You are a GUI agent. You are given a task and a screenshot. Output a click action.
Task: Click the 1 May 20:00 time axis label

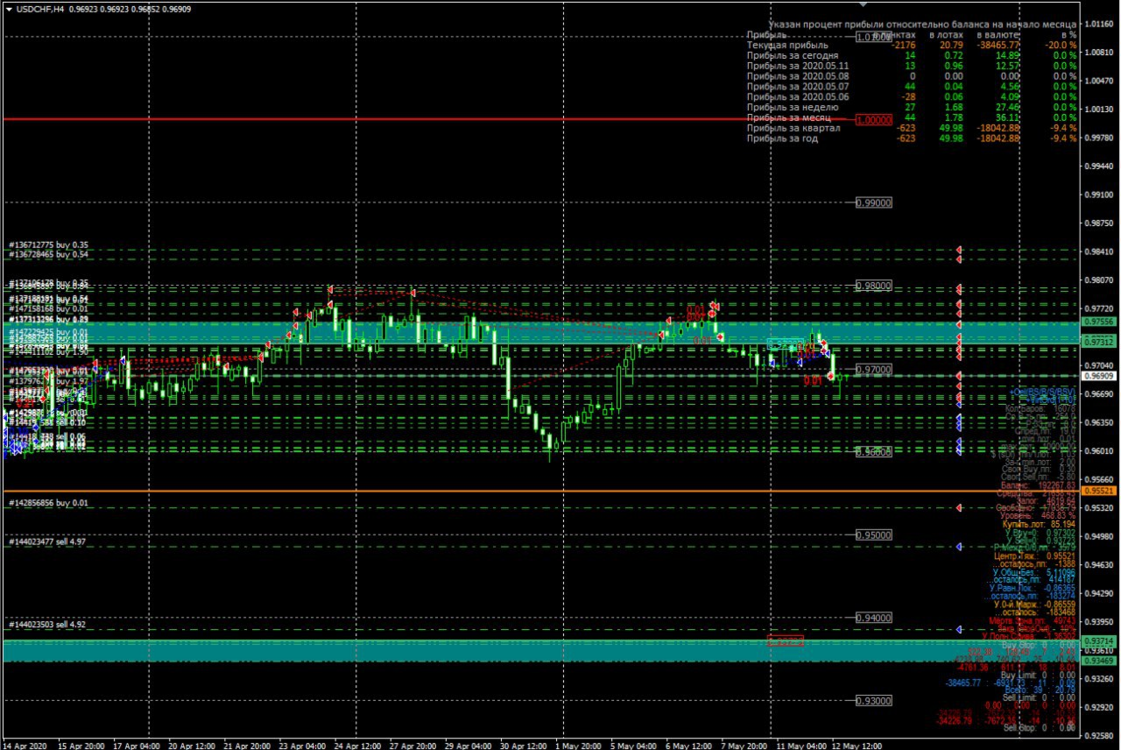578,746
